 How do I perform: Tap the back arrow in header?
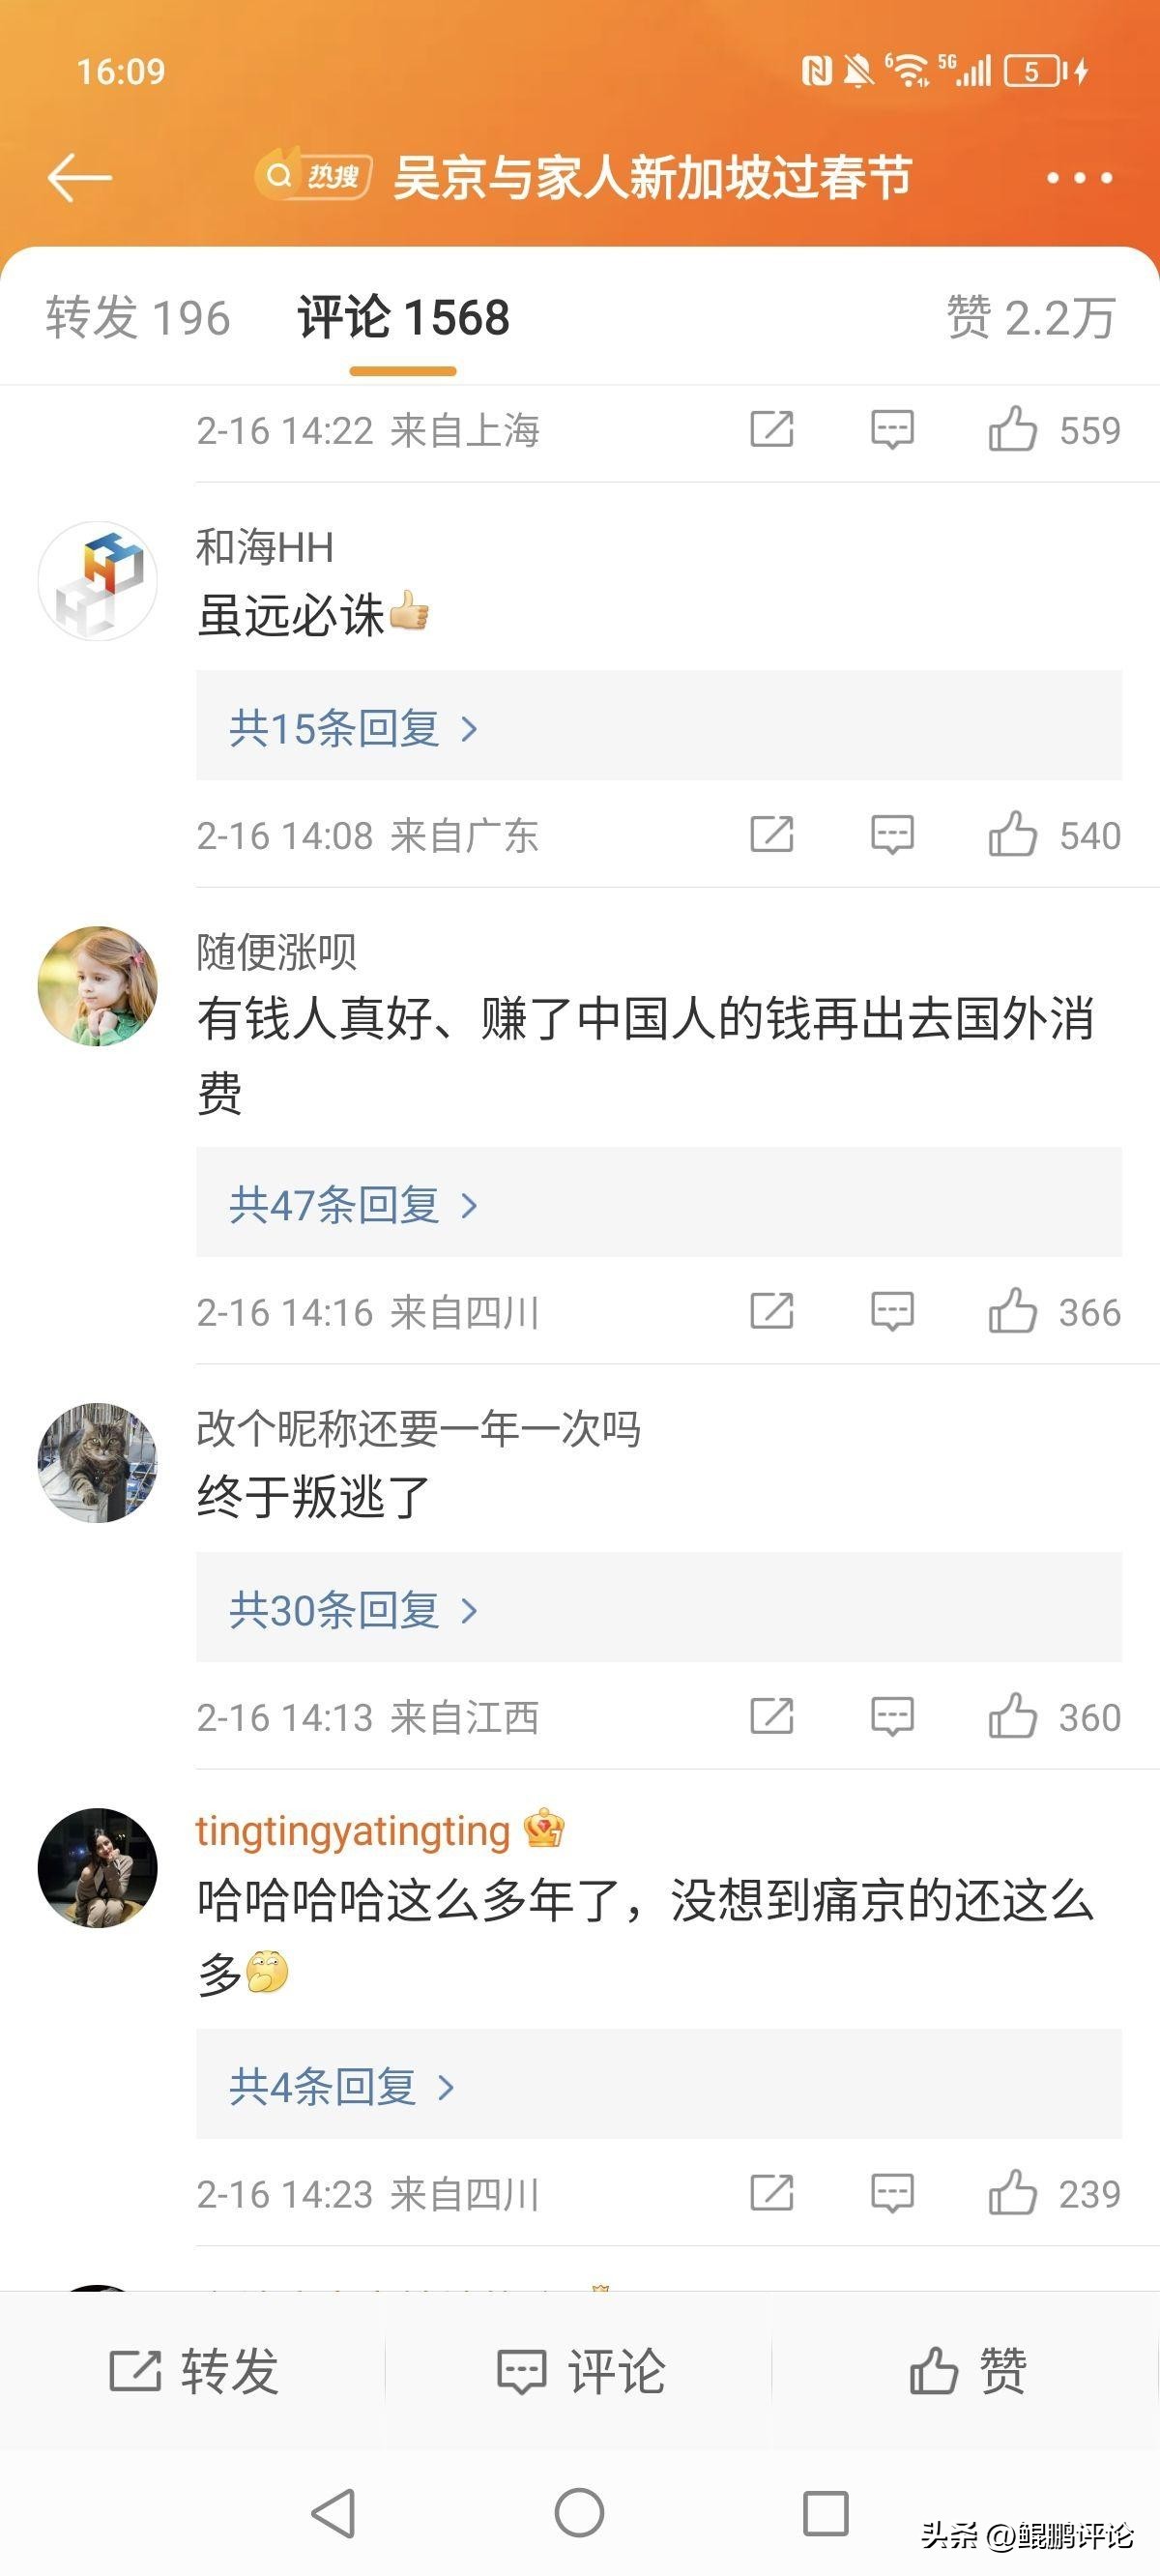click(x=79, y=178)
